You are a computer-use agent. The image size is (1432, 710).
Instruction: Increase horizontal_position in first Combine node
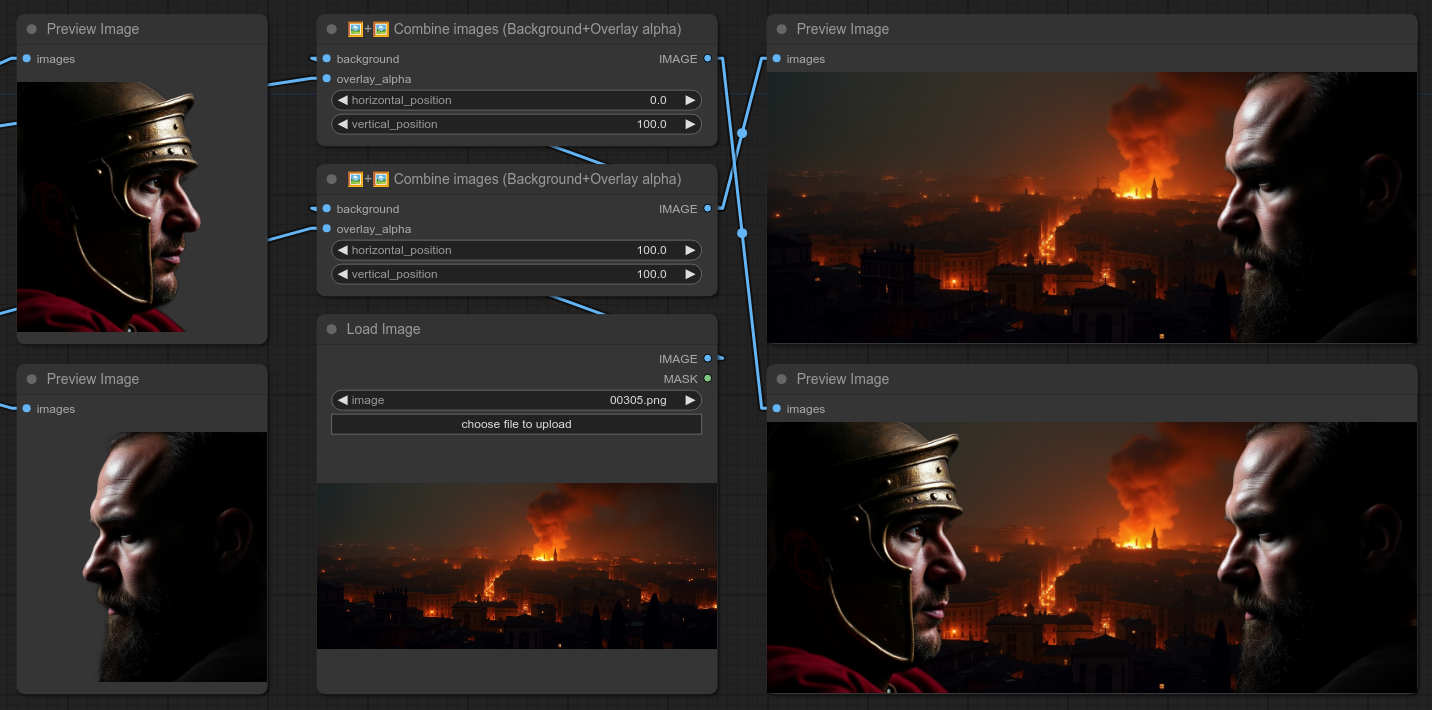coord(689,100)
